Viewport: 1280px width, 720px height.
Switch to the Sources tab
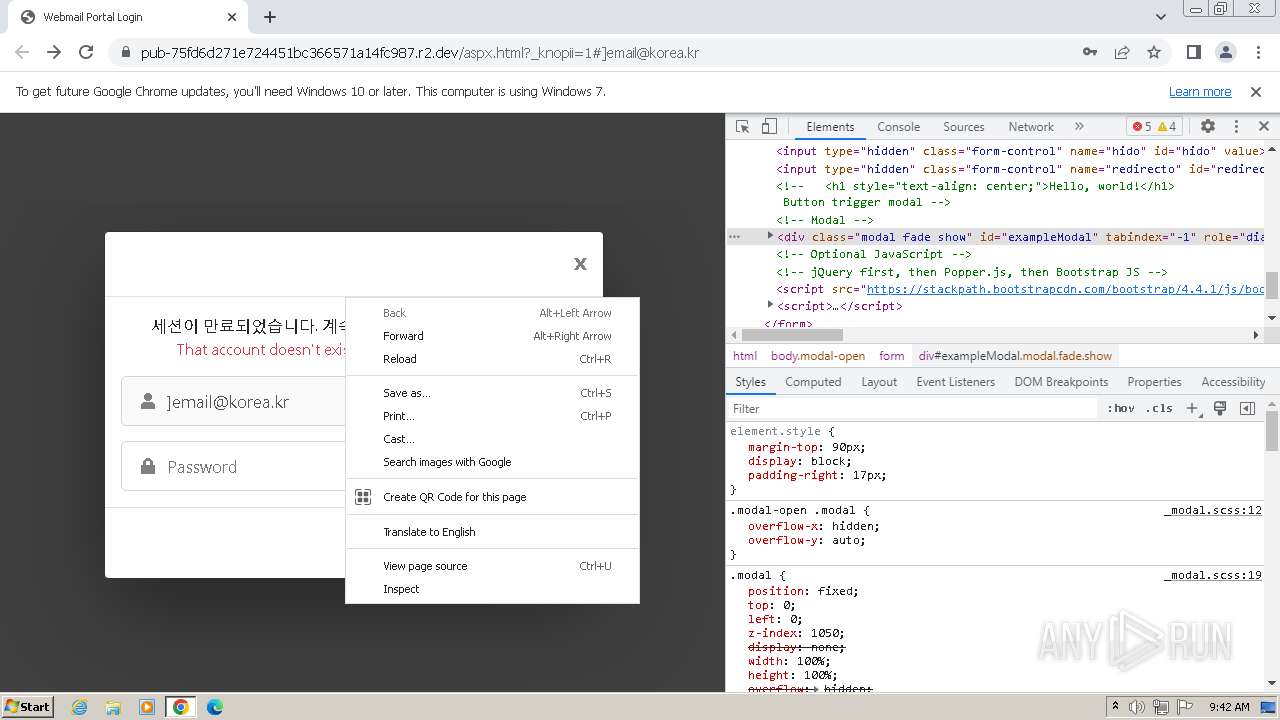coord(964,127)
